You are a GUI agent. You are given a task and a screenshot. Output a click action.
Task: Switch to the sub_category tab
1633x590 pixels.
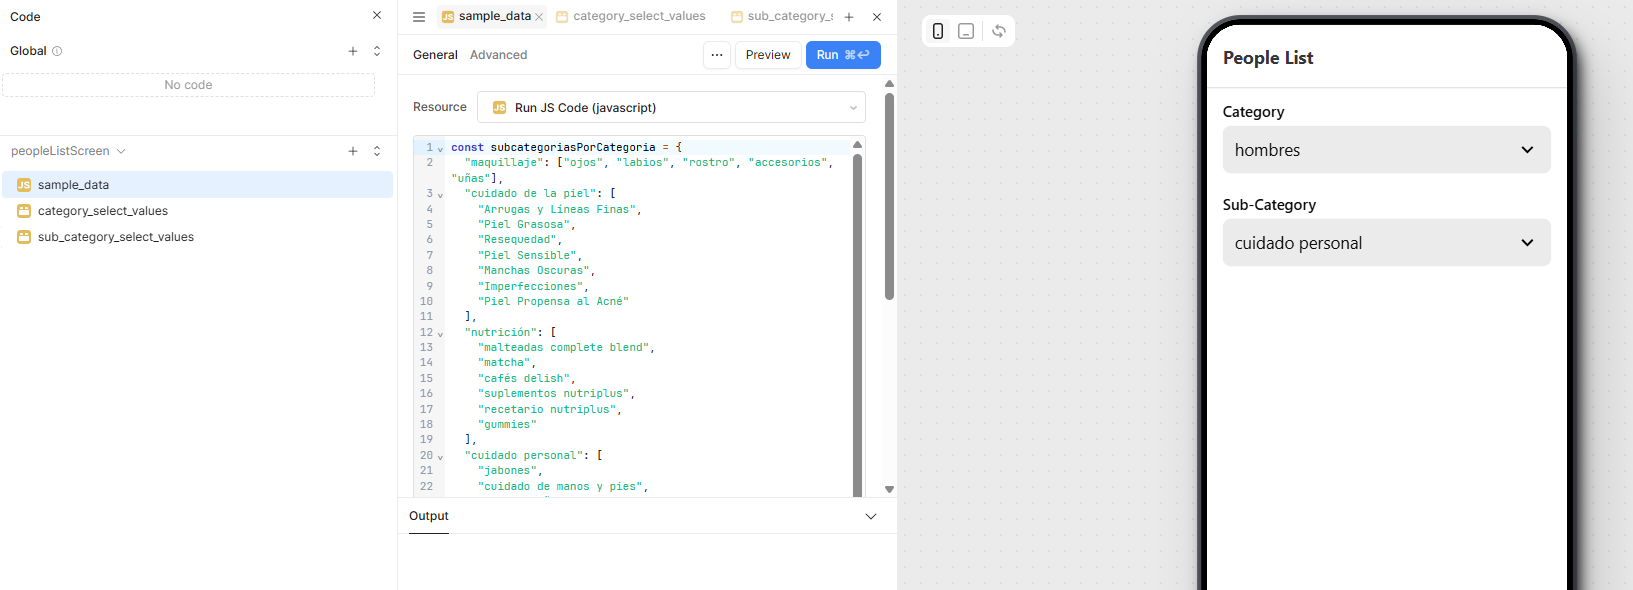[783, 16]
